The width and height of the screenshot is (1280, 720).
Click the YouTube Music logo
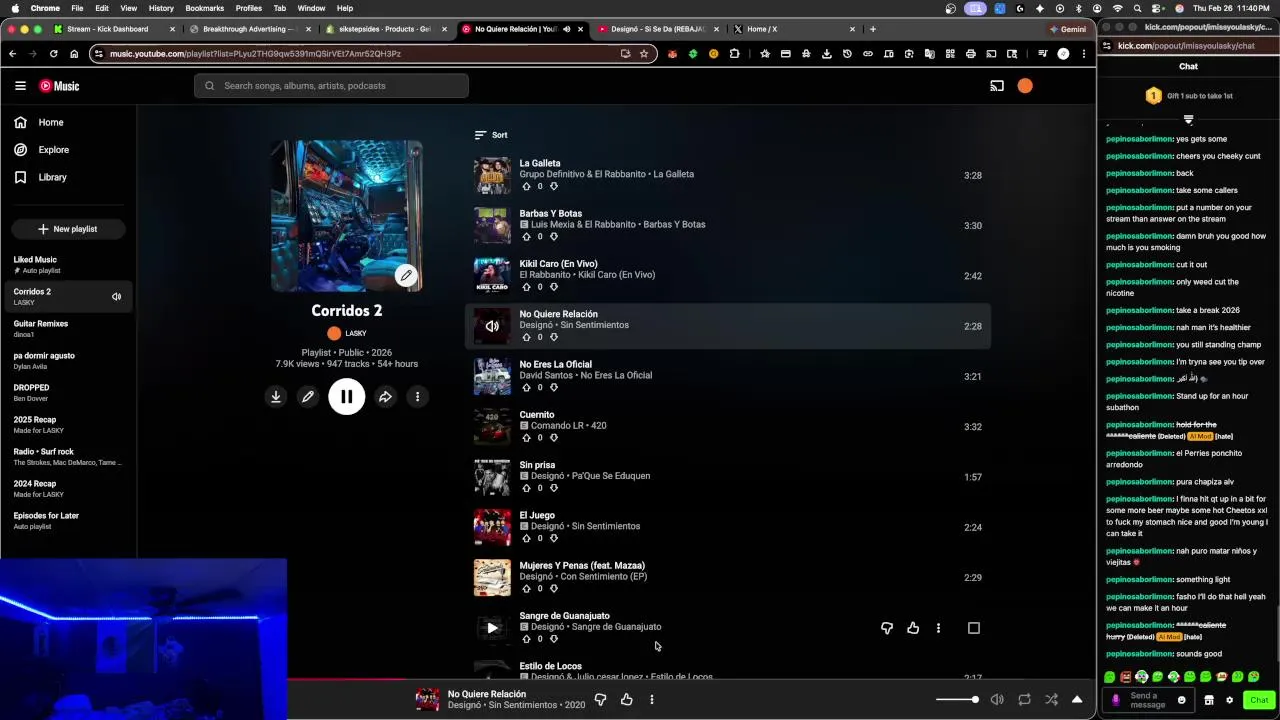pyautogui.click(x=59, y=86)
